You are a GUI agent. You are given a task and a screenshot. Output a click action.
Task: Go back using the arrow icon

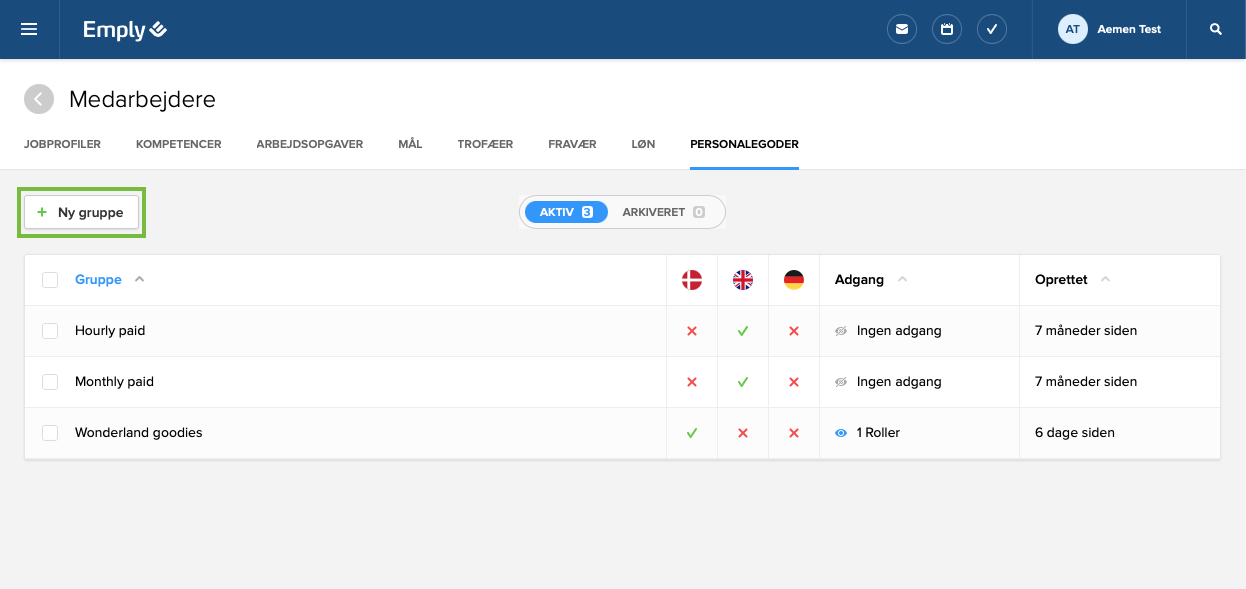39,99
